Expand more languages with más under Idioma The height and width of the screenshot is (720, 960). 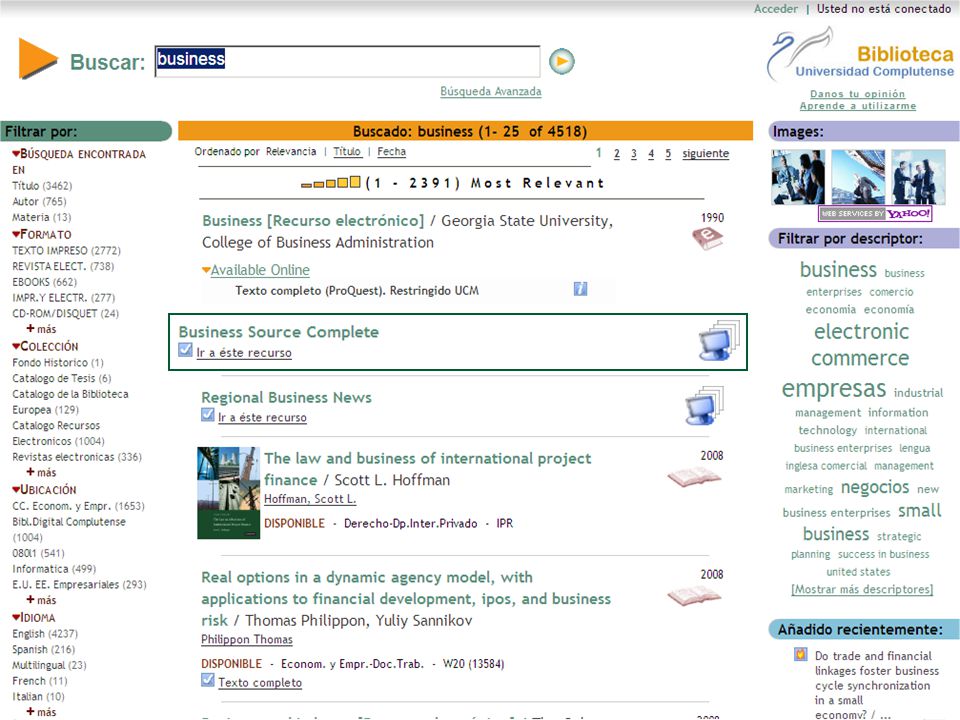click(x=41, y=711)
